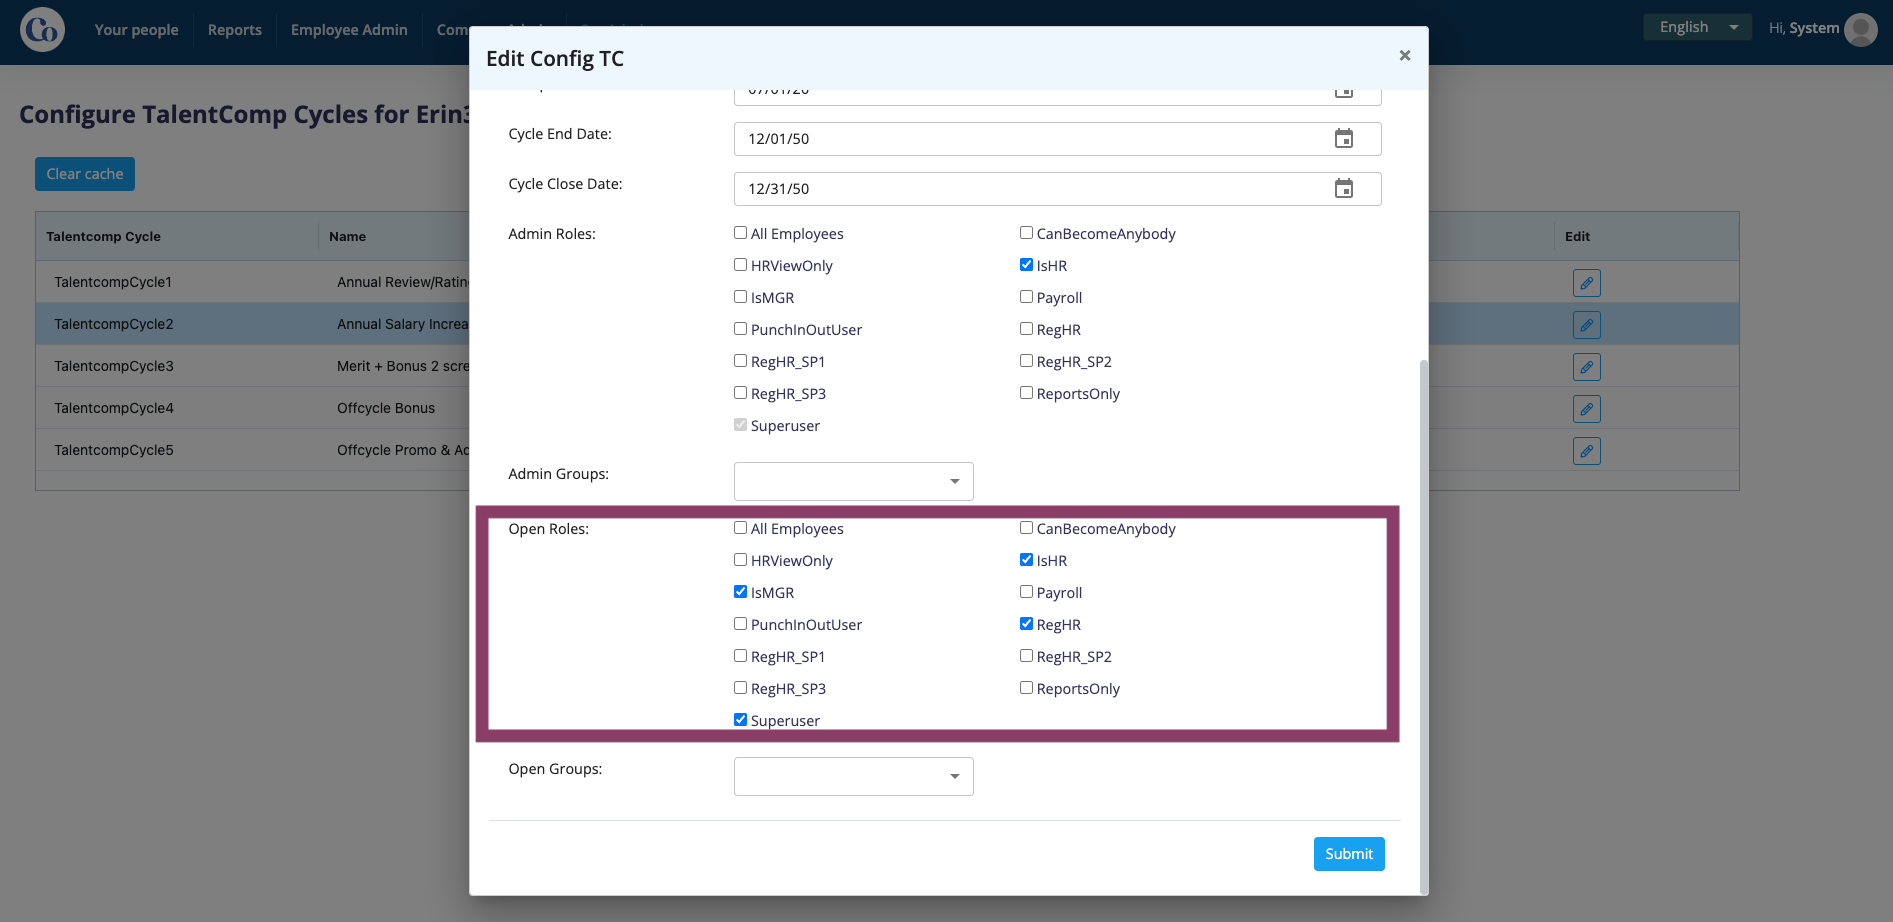The height and width of the screenshot is (922, 1893).
Task: Check ReportsOnly under Open Roles
Action: point(1026,688)
